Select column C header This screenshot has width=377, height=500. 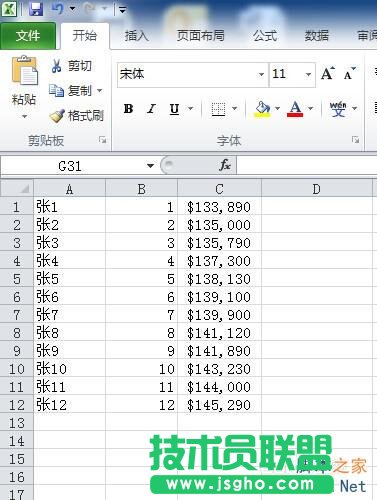pos(219,189)
